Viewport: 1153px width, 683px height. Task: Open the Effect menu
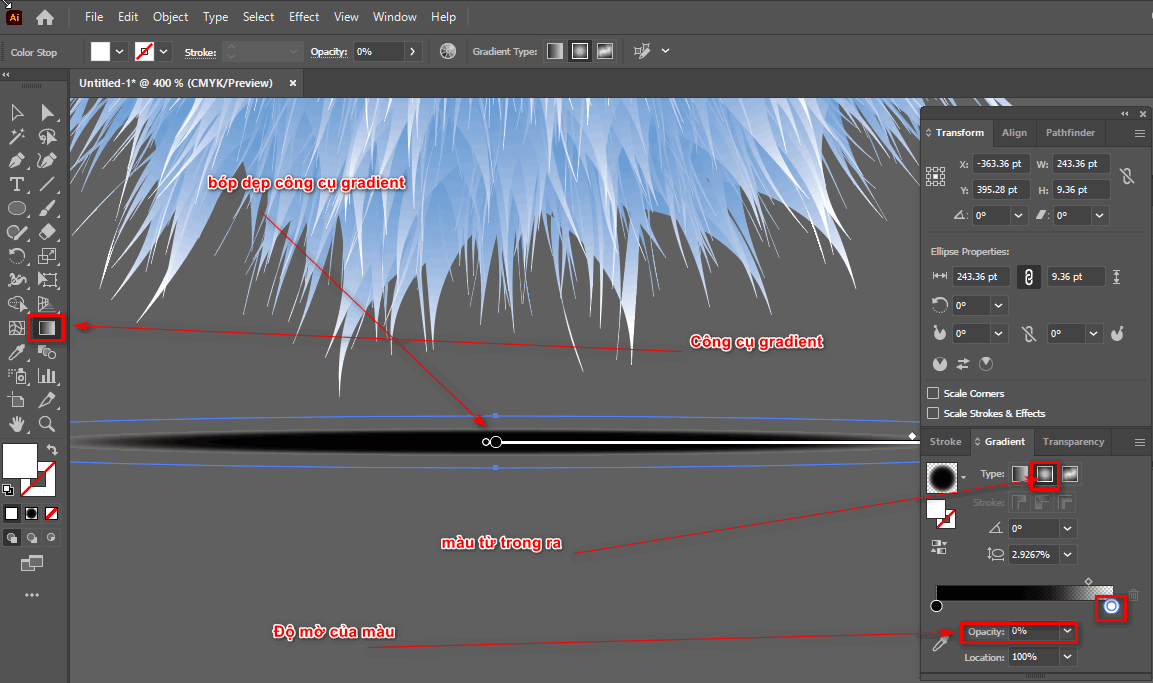(x=304, y=17)
